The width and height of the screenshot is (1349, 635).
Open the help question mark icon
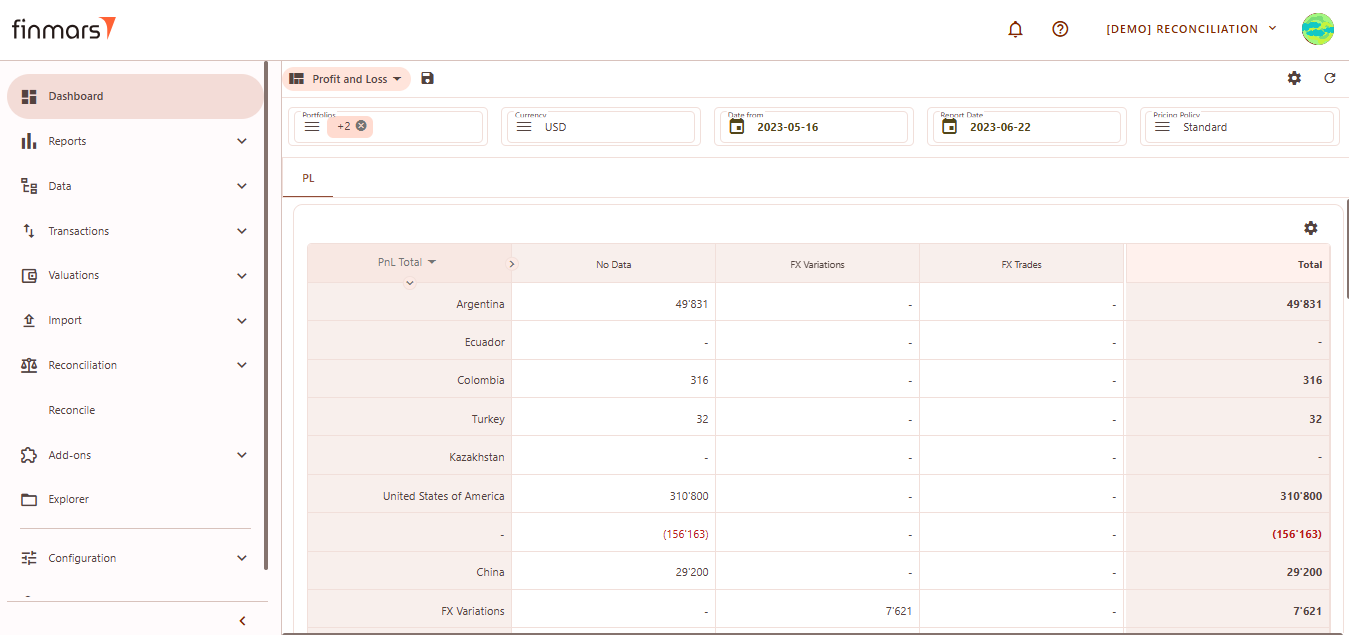1060,29
